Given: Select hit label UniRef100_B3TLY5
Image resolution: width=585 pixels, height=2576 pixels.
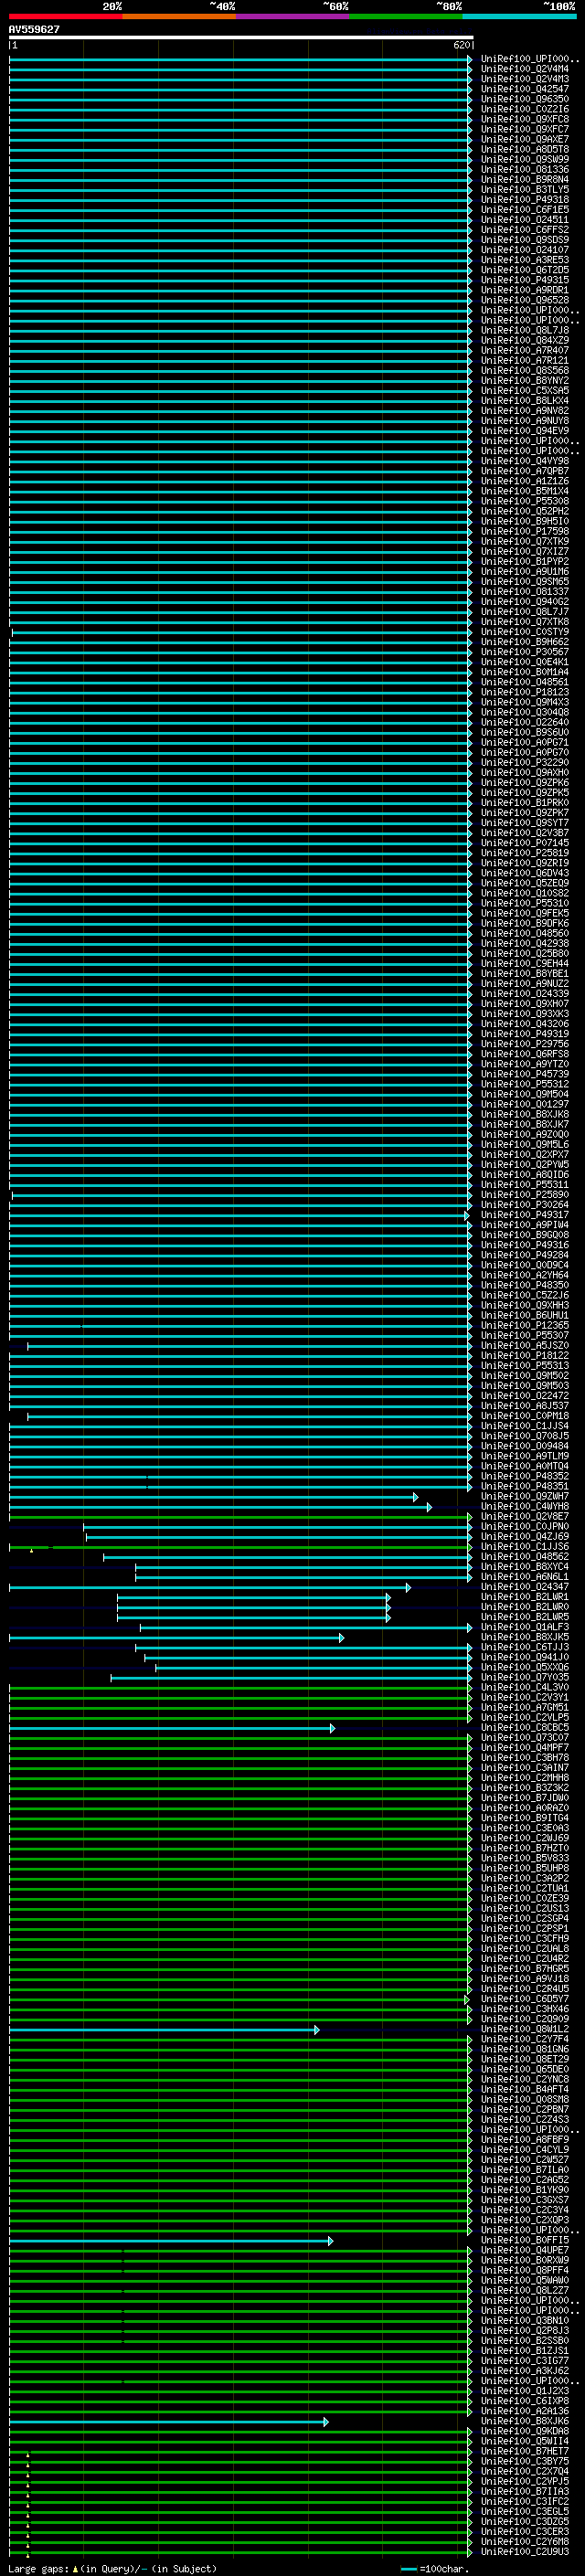Looking at the screenshot, I should click(525, 189).
